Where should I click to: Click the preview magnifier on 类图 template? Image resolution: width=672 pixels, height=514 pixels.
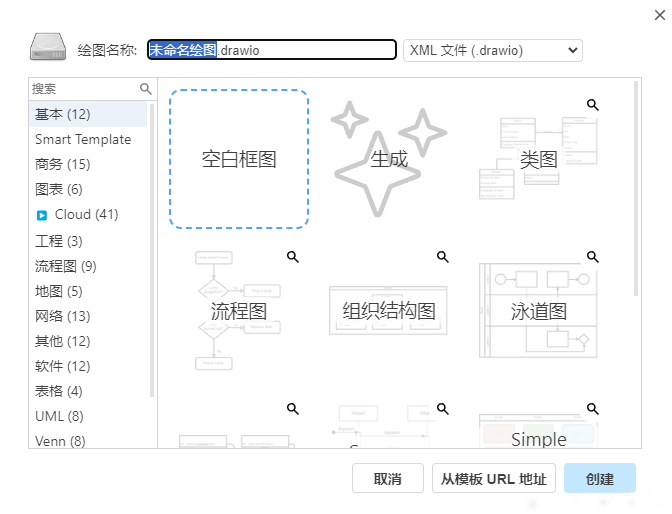[593, 104]
